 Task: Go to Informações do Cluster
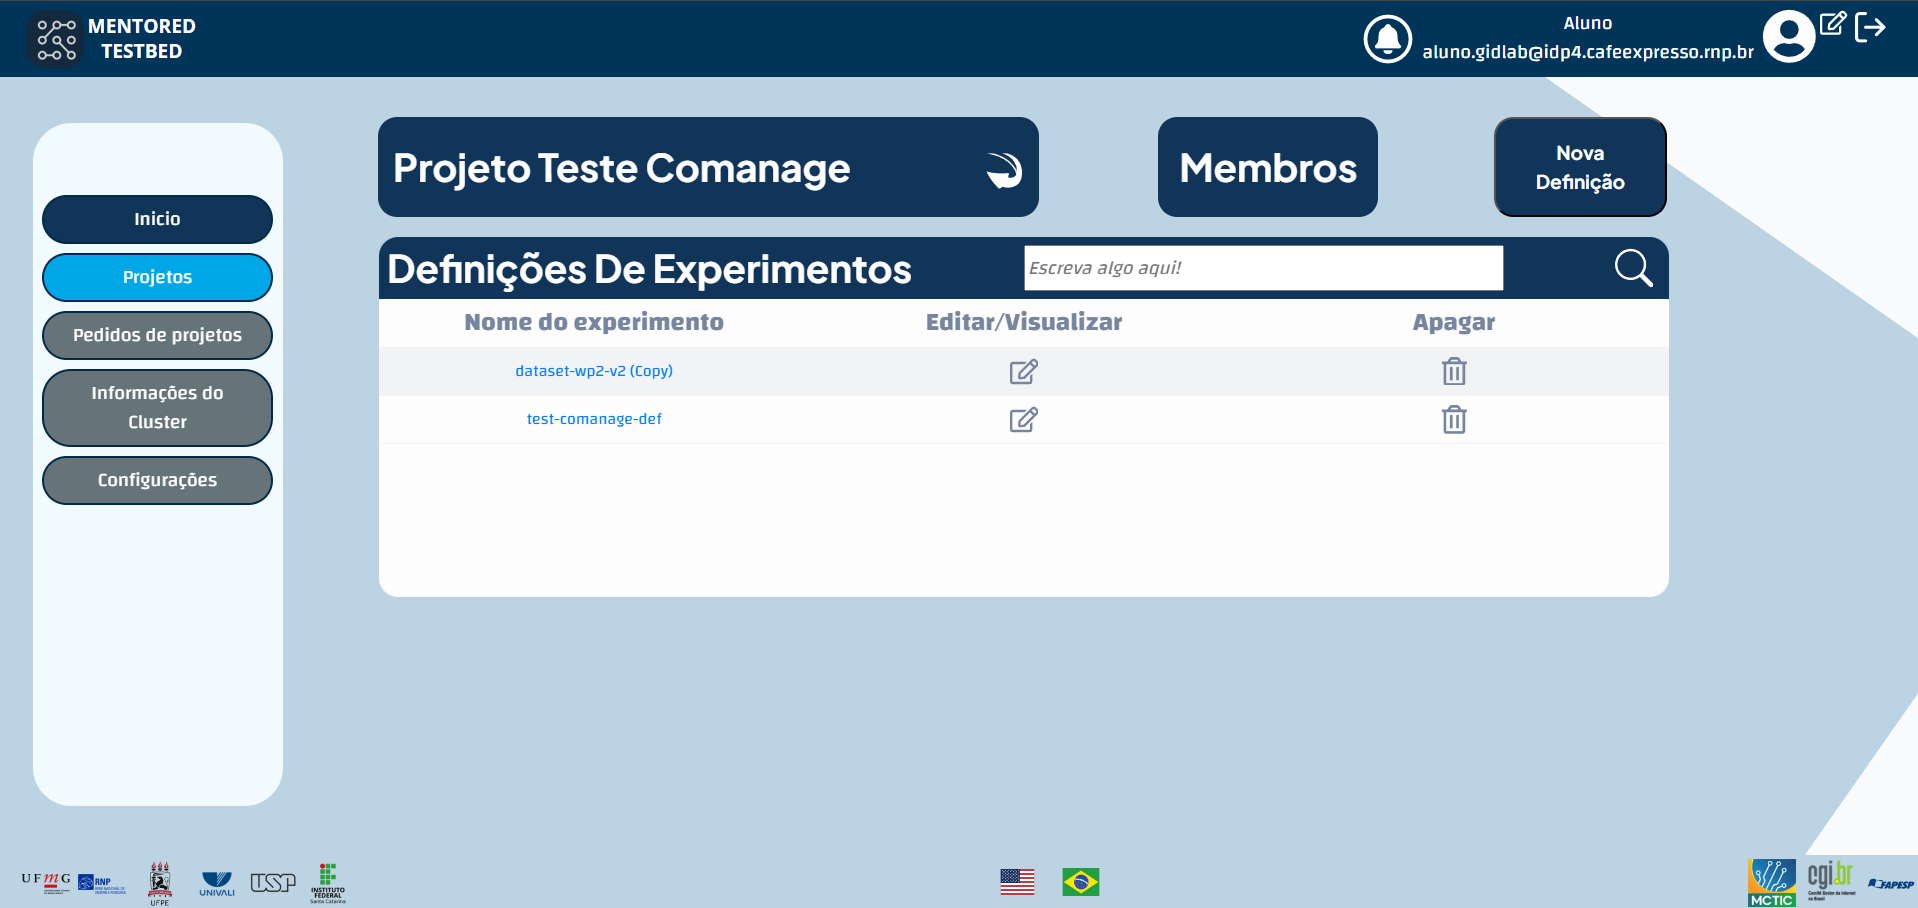157,407
